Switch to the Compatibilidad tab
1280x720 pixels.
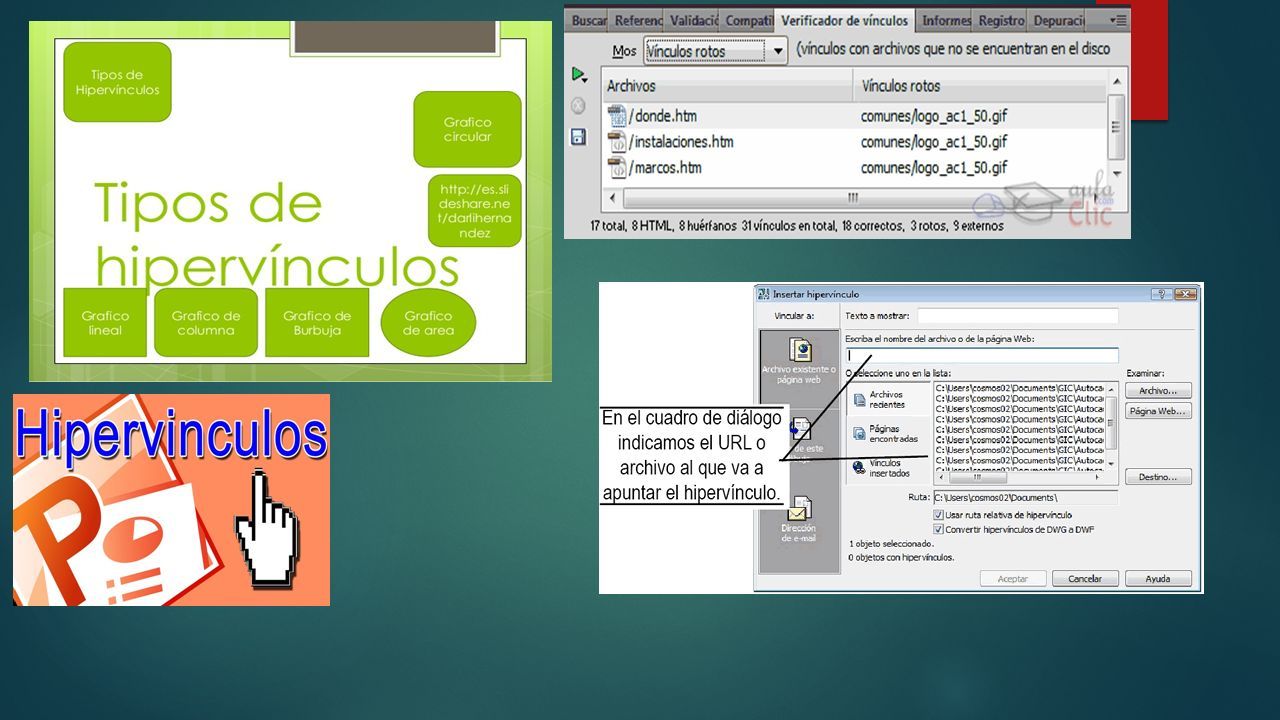click(748, 20)
